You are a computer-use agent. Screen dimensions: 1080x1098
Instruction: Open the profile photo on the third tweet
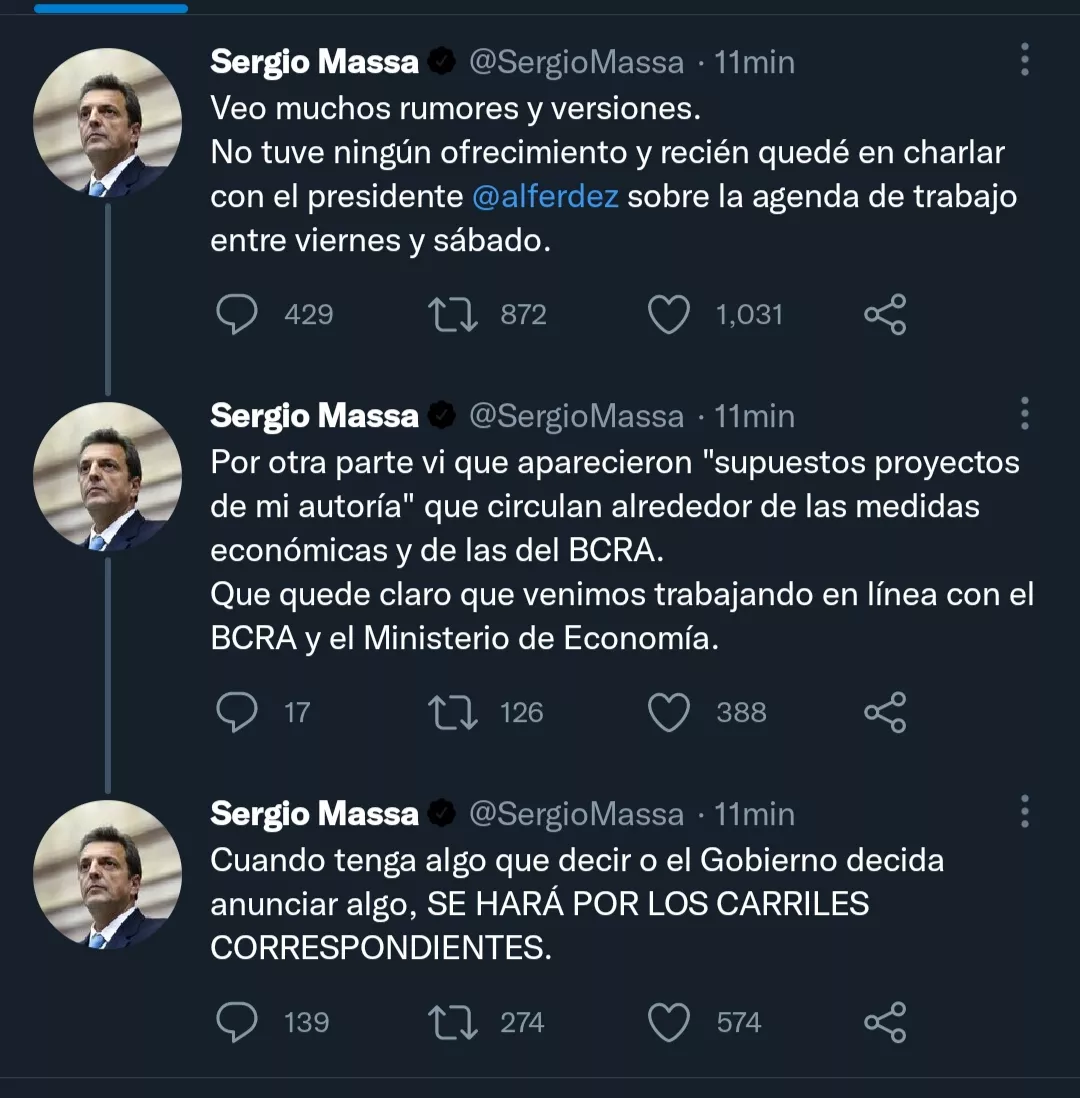click(107, 874)
